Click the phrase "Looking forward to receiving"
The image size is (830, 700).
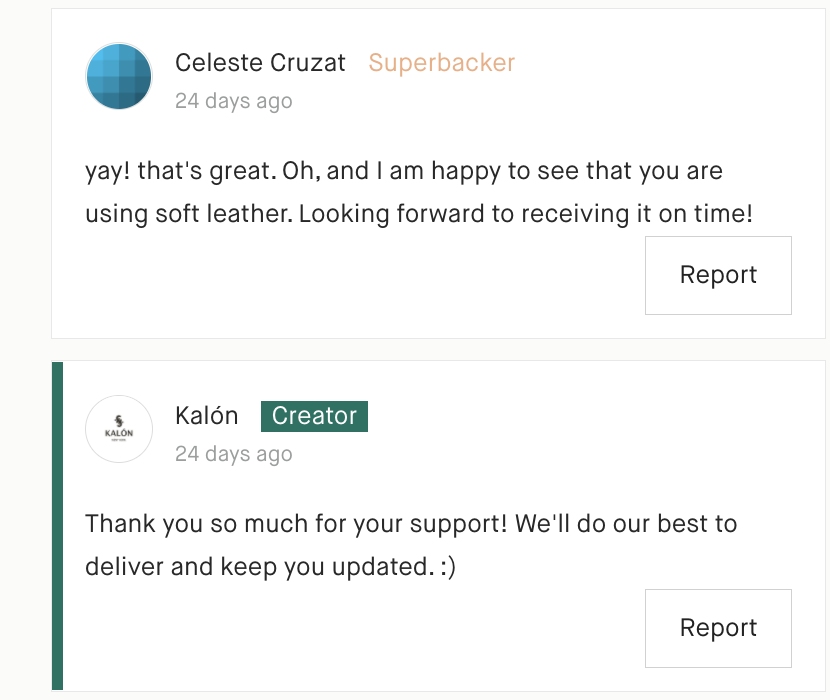pyautogui.click(x=464, y=214)
